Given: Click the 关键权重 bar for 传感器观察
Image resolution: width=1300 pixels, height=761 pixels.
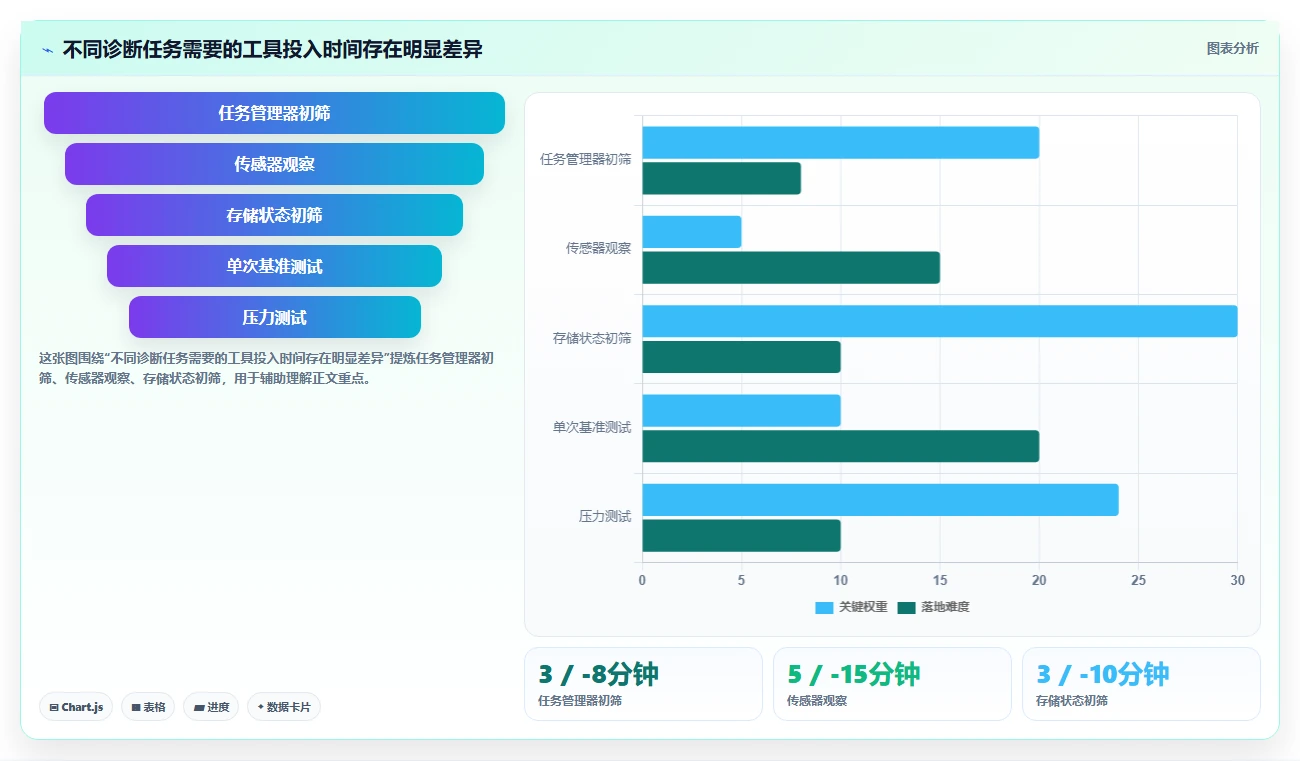Looking at the screenshot, I should click(691, 232).
